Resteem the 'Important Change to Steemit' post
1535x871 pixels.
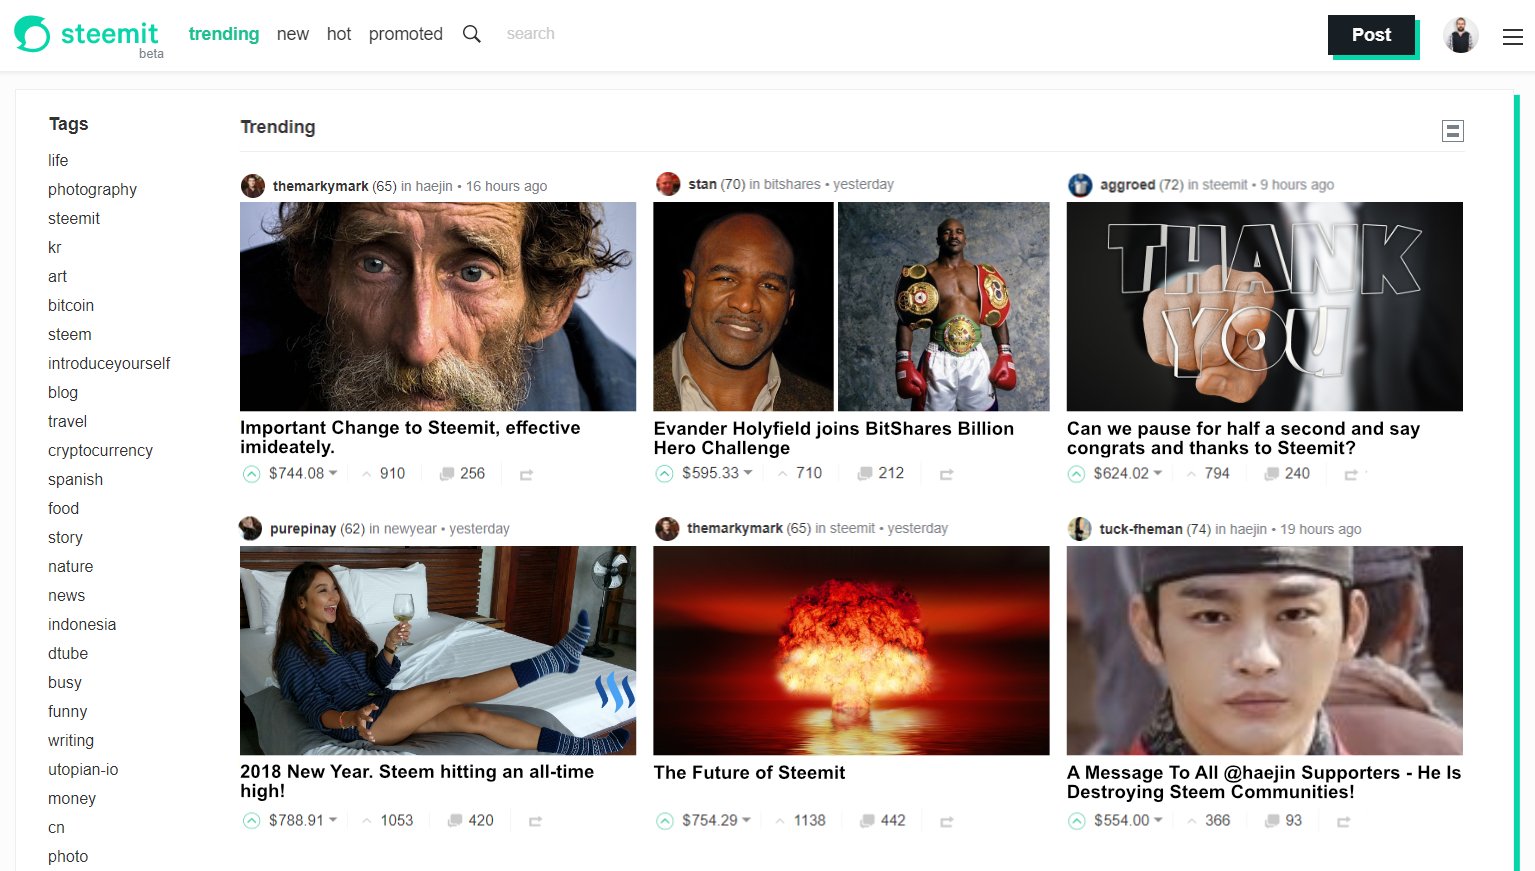tap(526, 475)
